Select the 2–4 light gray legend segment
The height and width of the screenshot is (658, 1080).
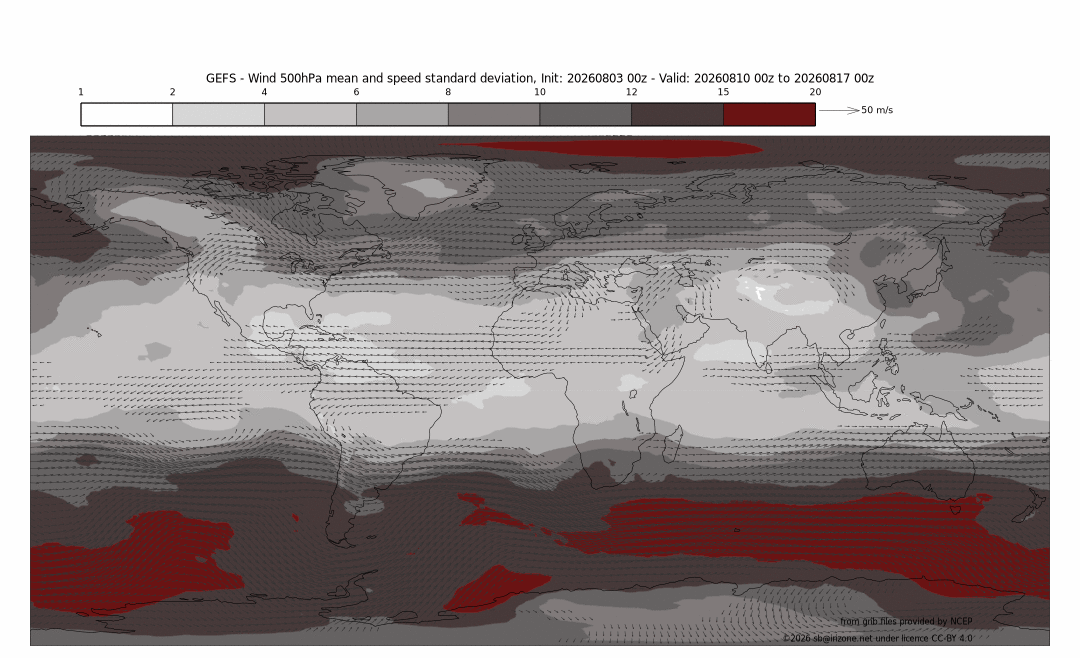point(218,114)
